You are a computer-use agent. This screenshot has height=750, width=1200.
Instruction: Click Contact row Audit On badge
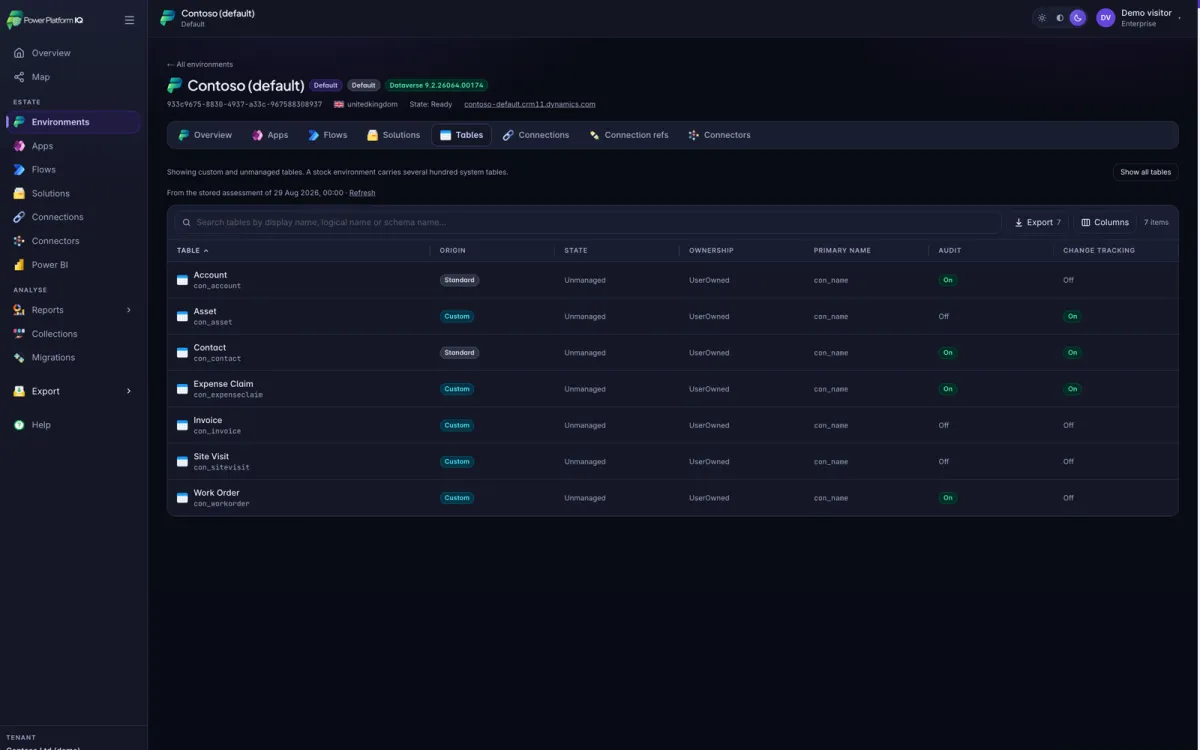point(947,353)
